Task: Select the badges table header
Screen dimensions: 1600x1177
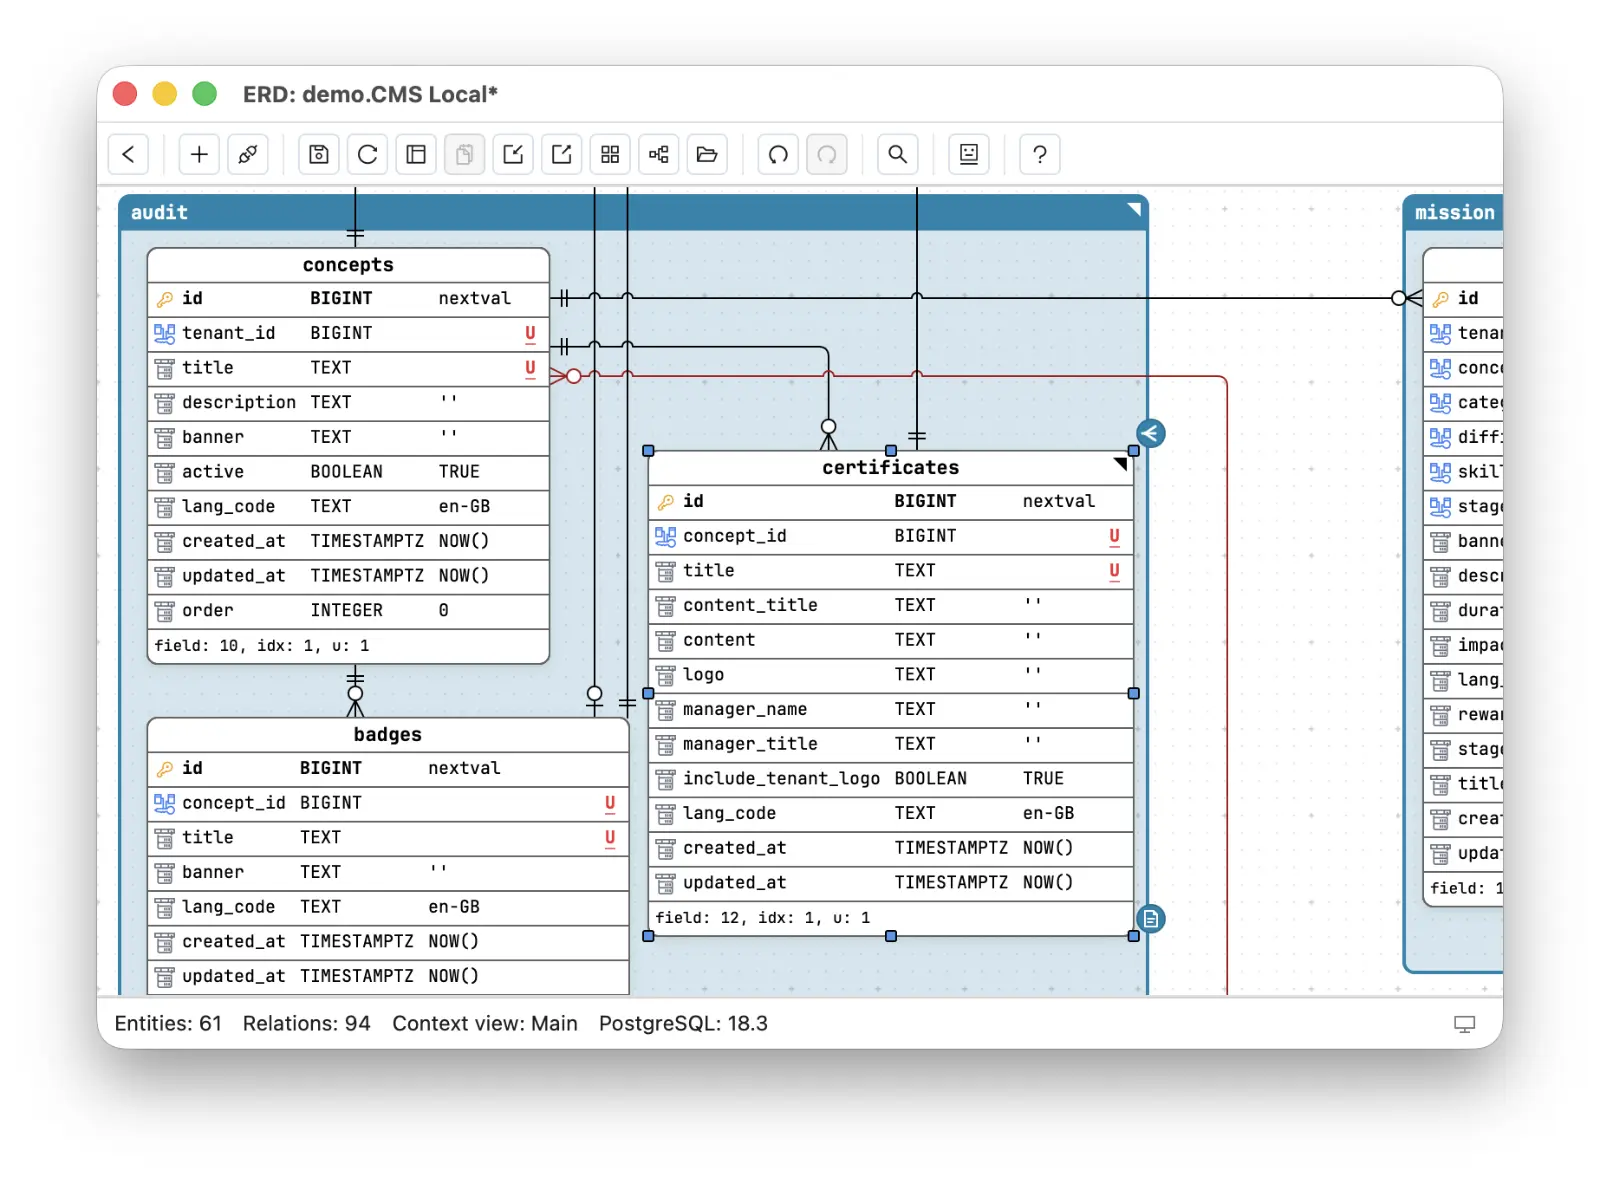Action: tap(388, 735)
